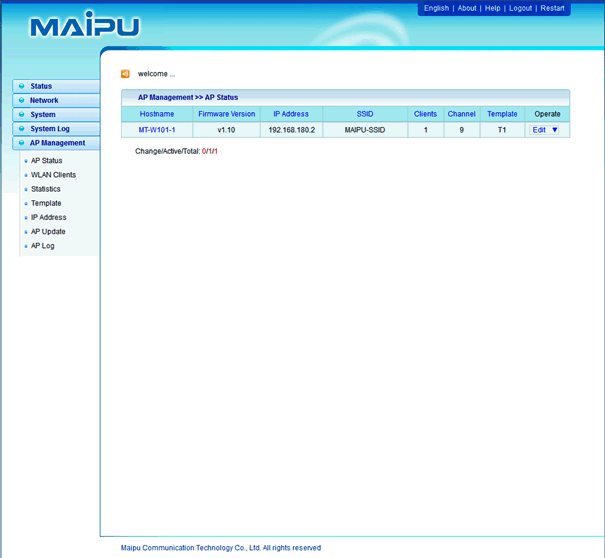Image resolution: width=605 pixels, height=558 pixels.
Task: Click Restart in the top bar
Action: [x=552, y=8]
